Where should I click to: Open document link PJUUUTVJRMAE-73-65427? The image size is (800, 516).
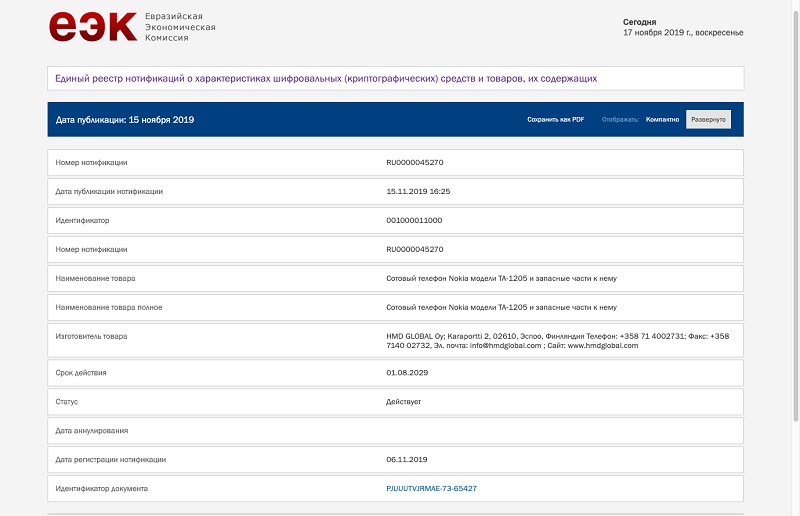click(x=431, y=488)
